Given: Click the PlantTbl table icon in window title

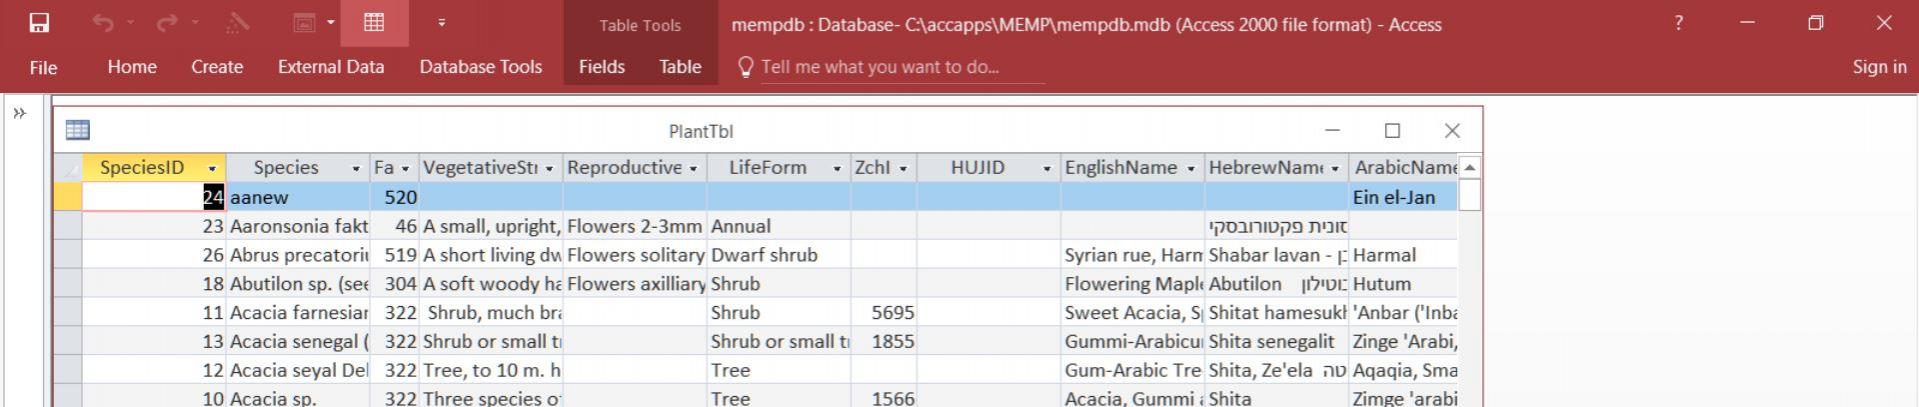Looking at the screenshot, I should pos(77,130).
